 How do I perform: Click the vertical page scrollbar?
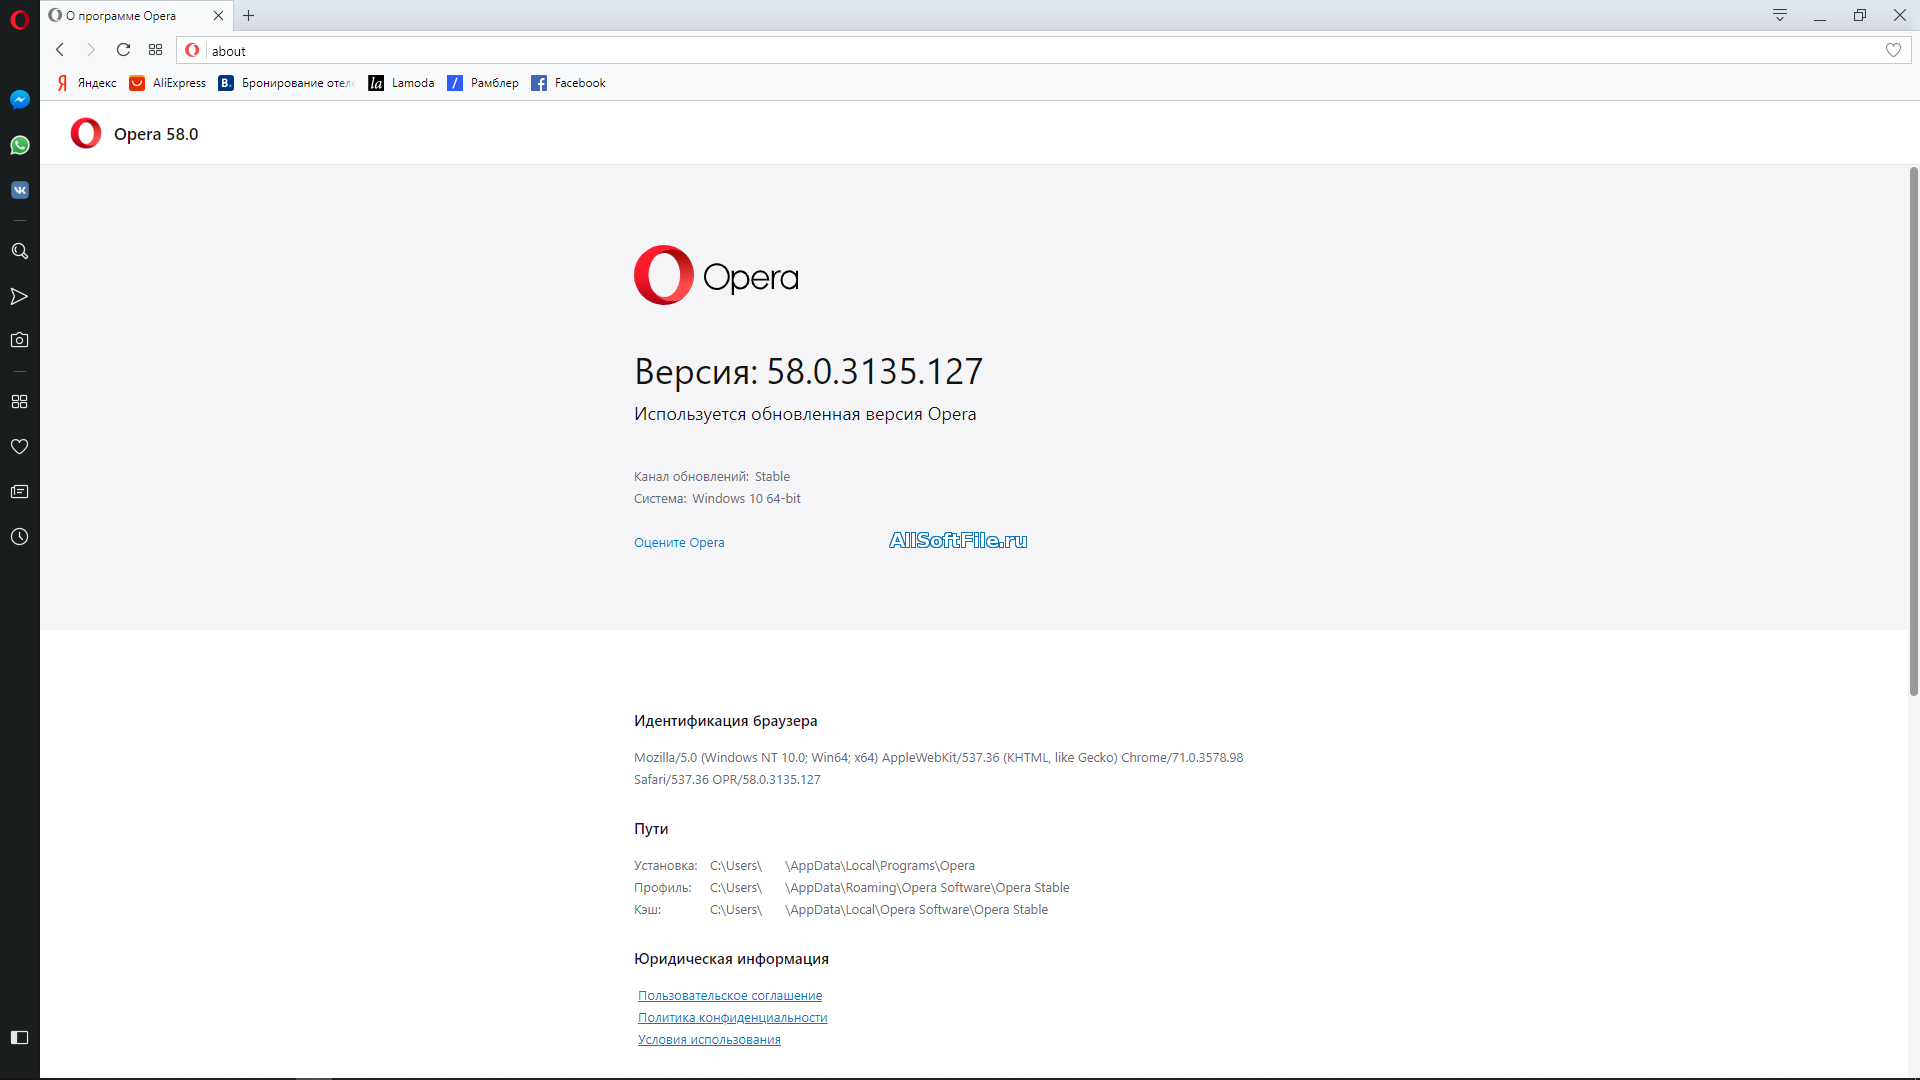pos(1913,432)
